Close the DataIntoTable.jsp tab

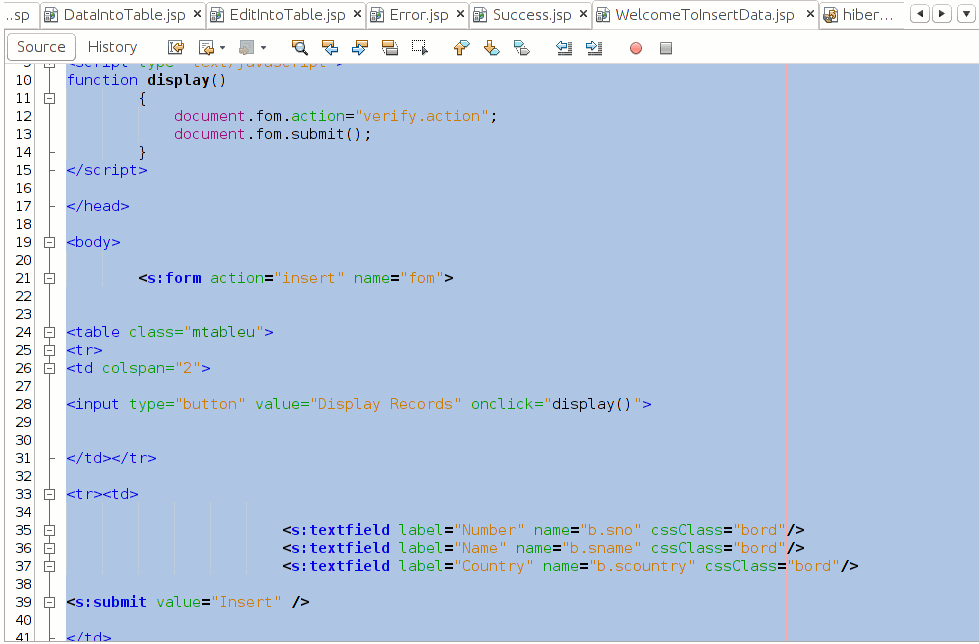coord(197,14)
